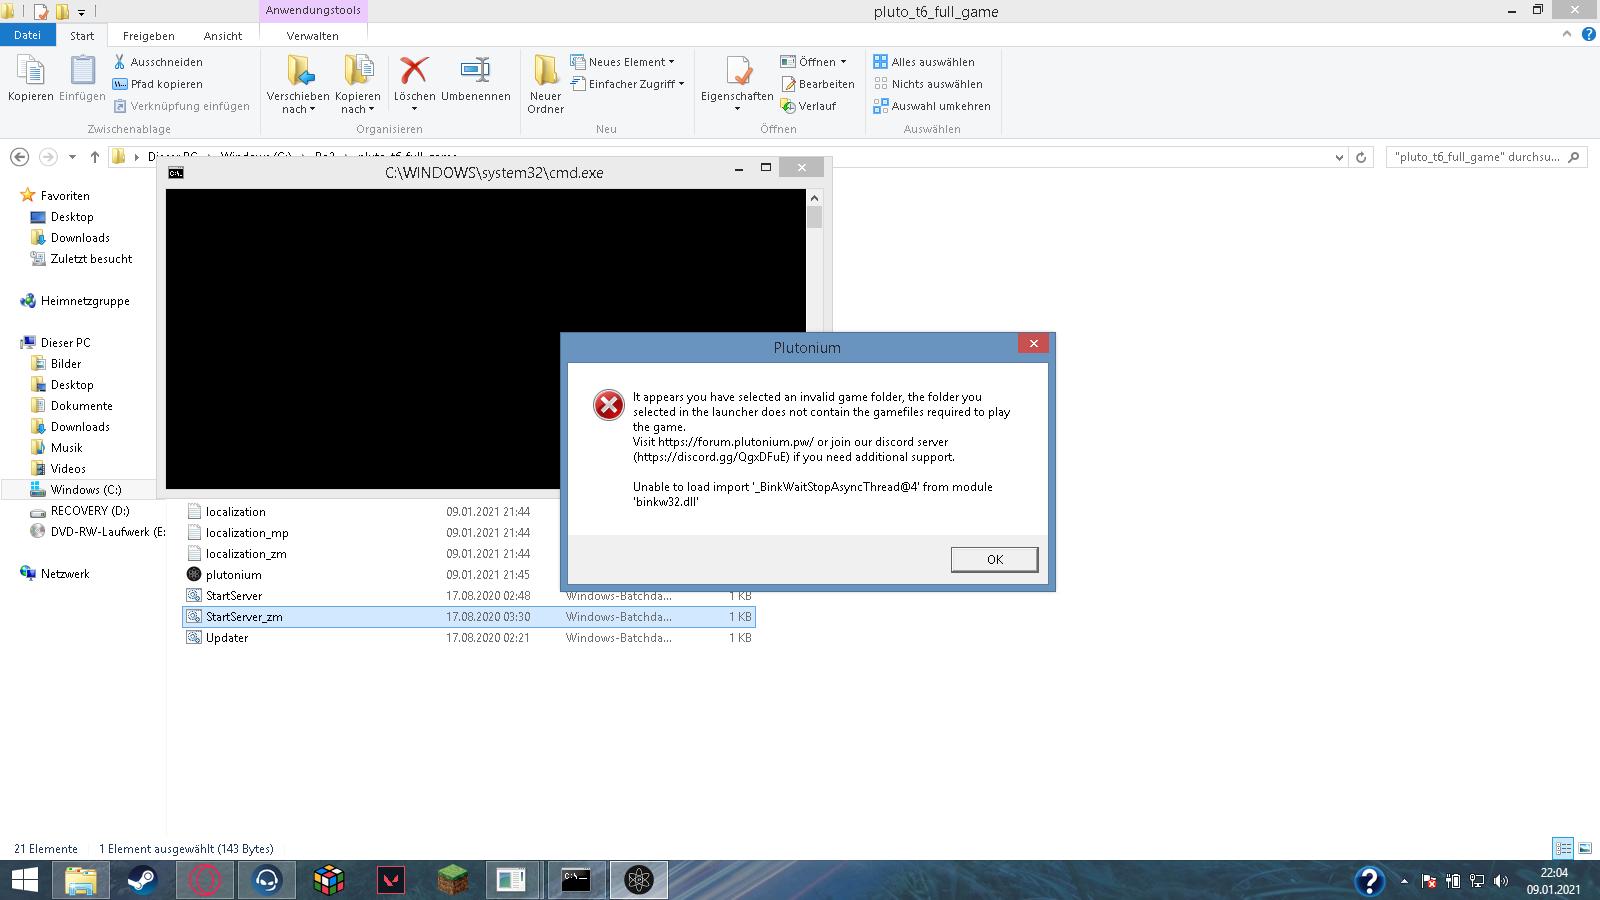Switch to details view
This screenshot has width=1600, height=900.
click(x=1563, y=848)
